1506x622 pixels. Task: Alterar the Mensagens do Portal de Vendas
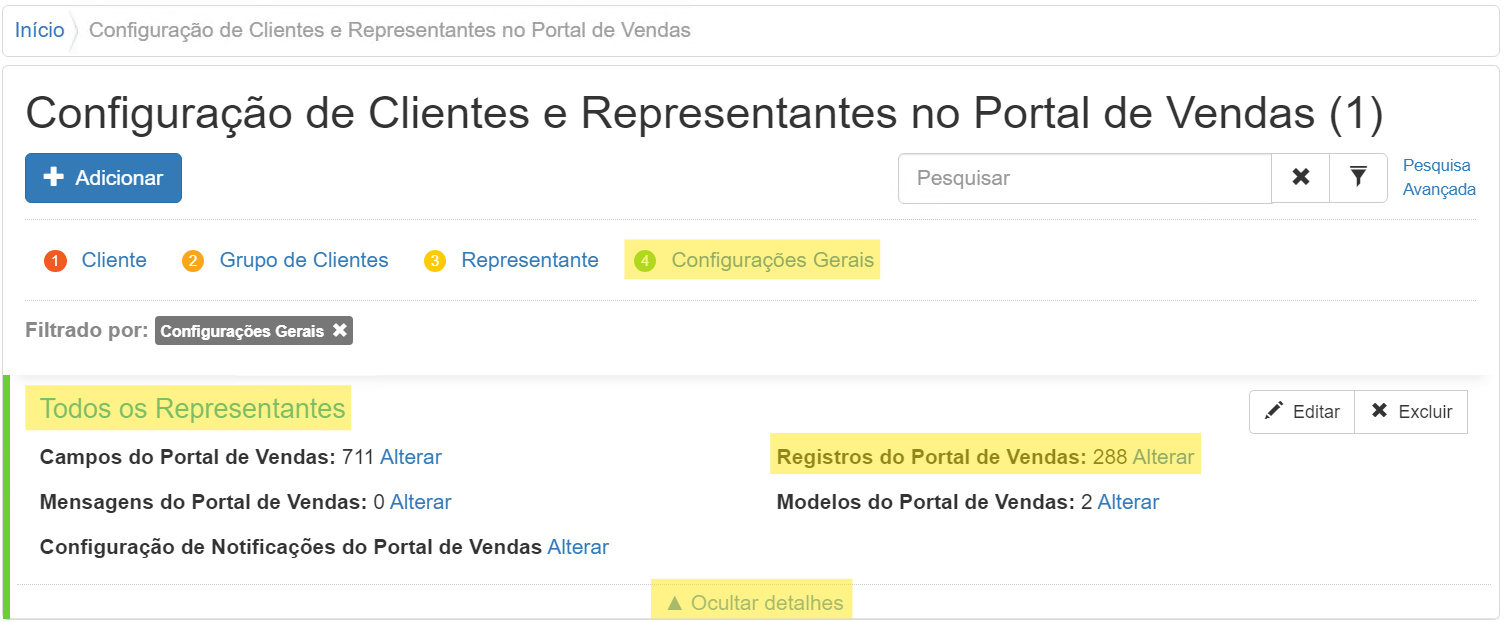point(420,502)
